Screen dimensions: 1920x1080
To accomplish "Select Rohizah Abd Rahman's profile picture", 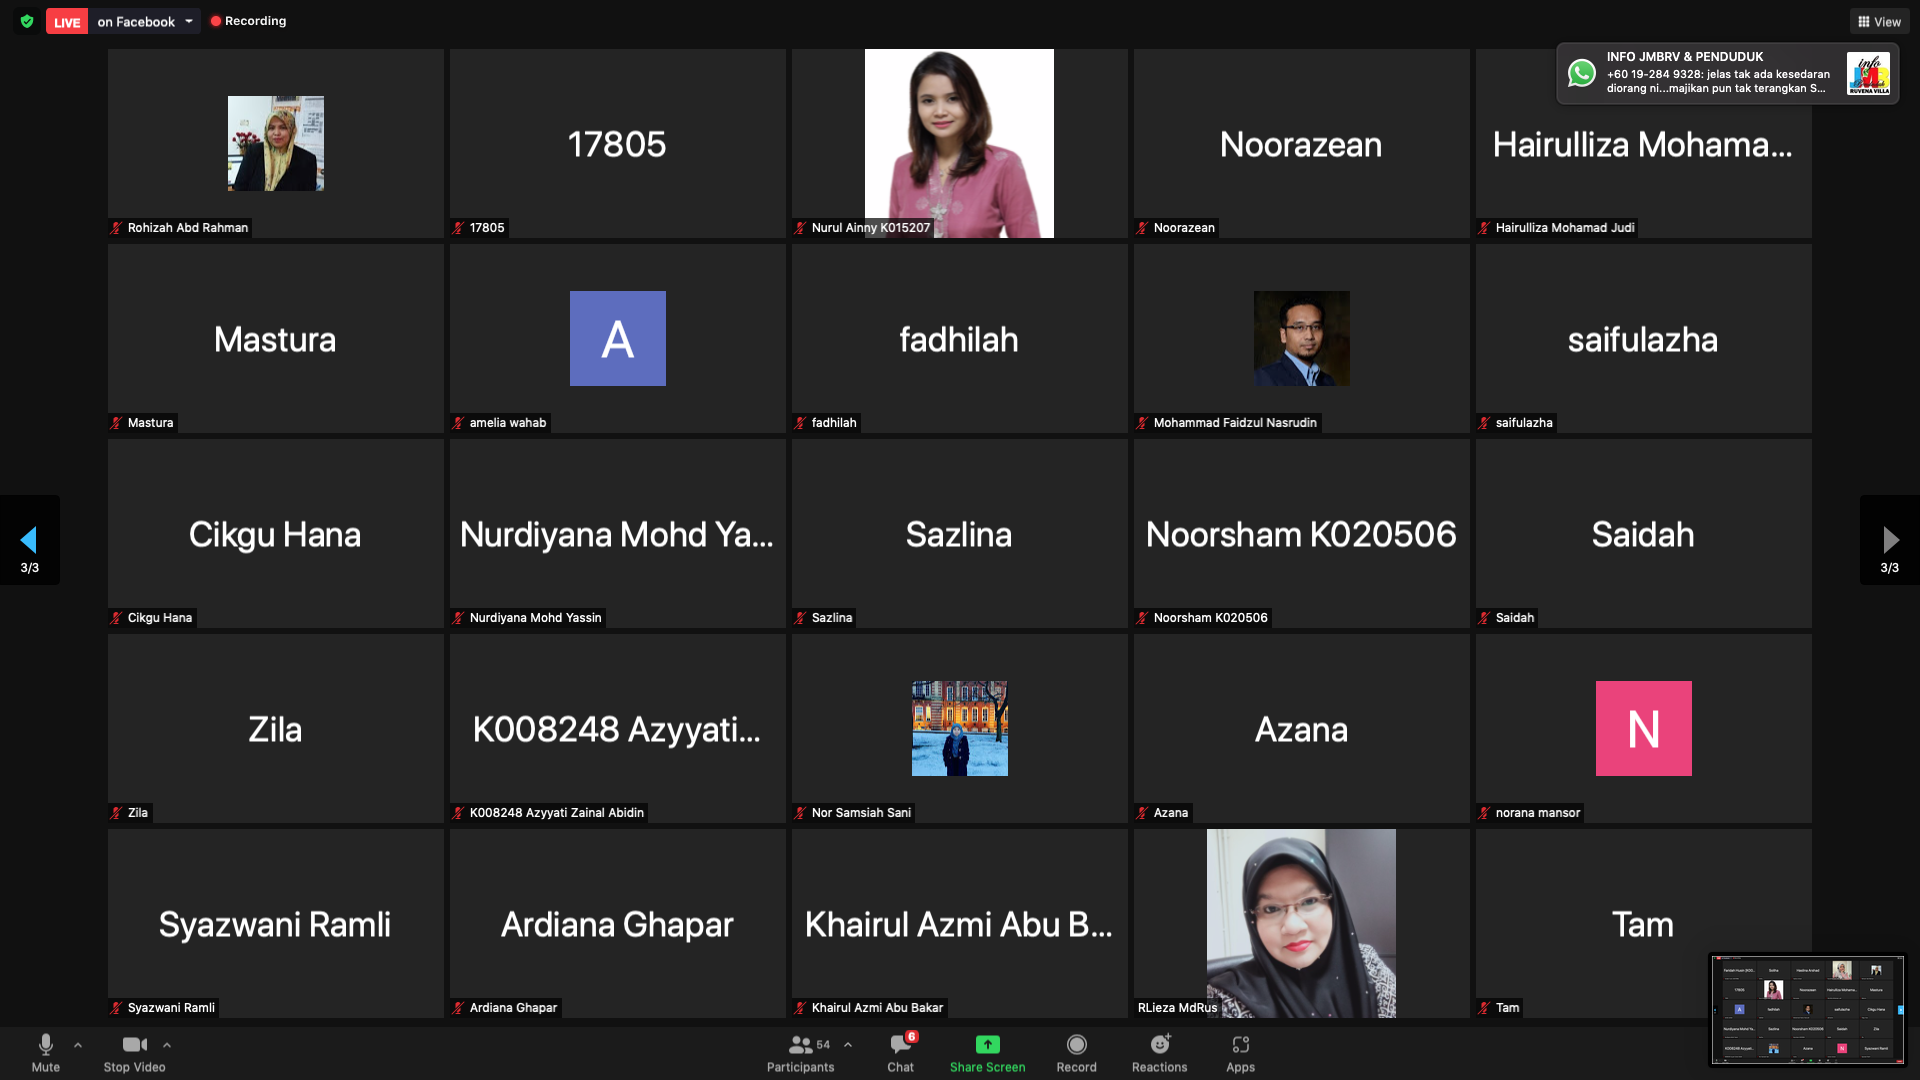I will [276, 143].
